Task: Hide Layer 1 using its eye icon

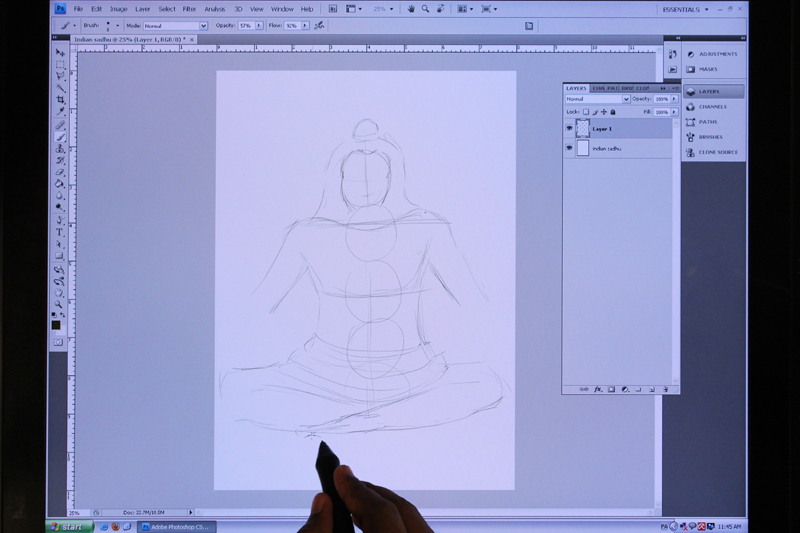Action: (569, 129)
